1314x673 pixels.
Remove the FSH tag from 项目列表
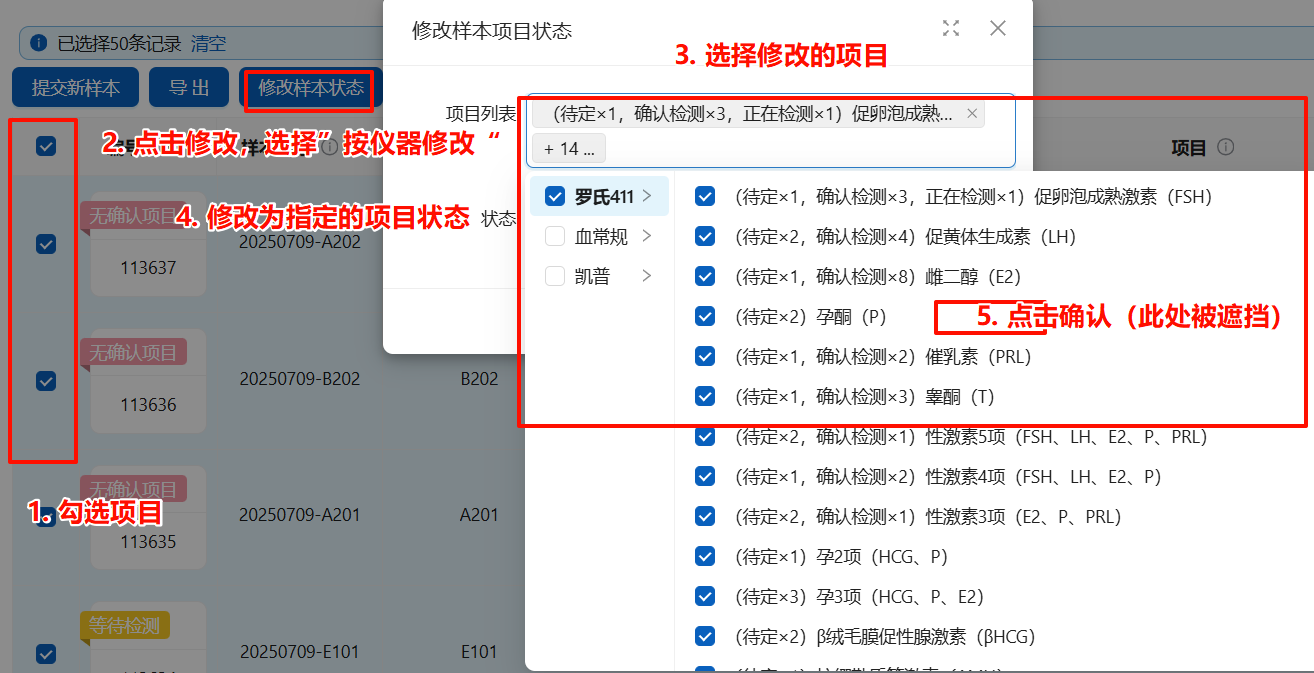click(971, 114)
